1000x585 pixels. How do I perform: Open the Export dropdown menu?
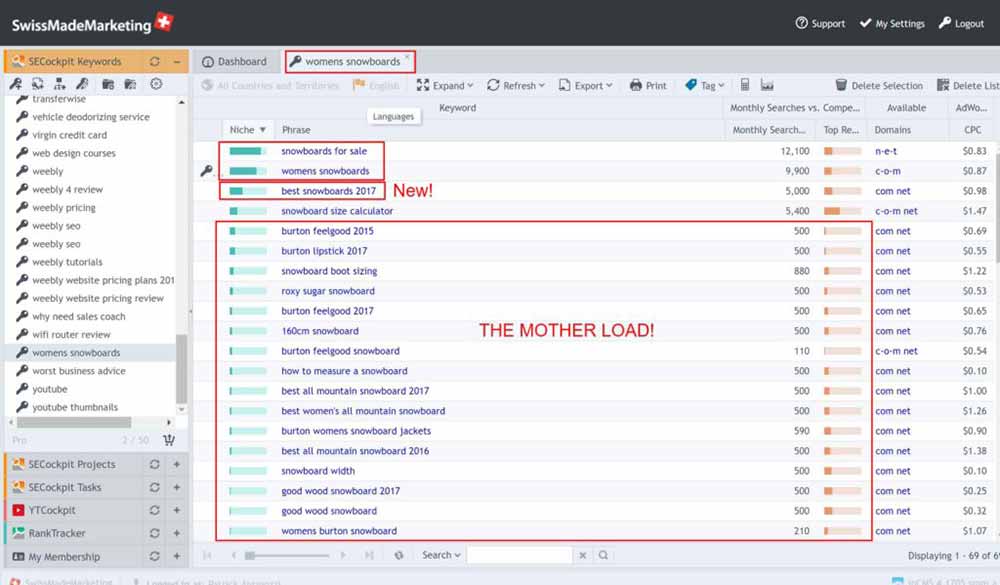coord(585,85)
